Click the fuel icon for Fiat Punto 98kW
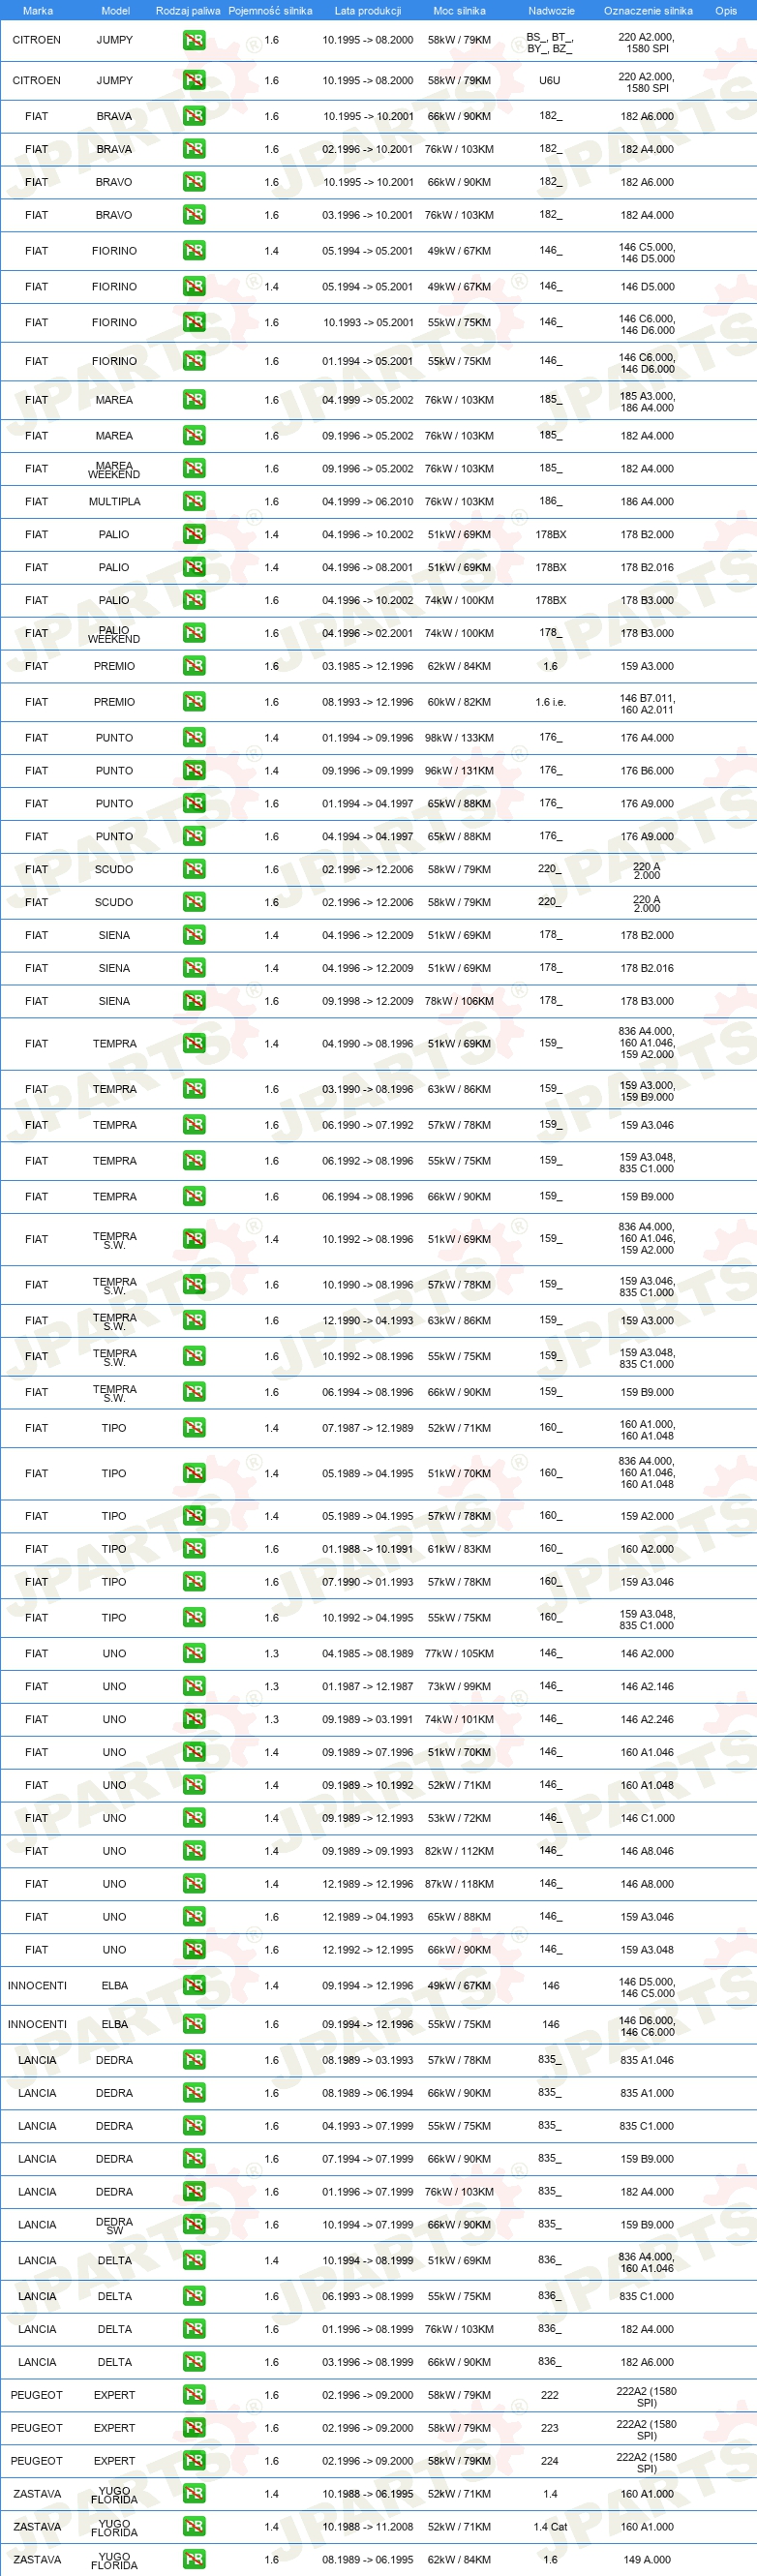 pos(194,738)
